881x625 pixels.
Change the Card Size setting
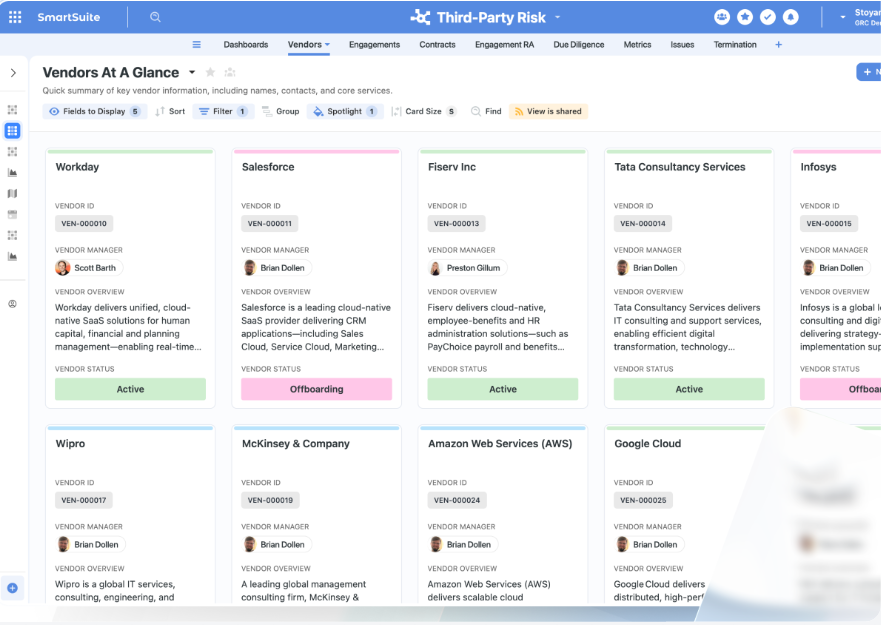(x=424, y=111)
